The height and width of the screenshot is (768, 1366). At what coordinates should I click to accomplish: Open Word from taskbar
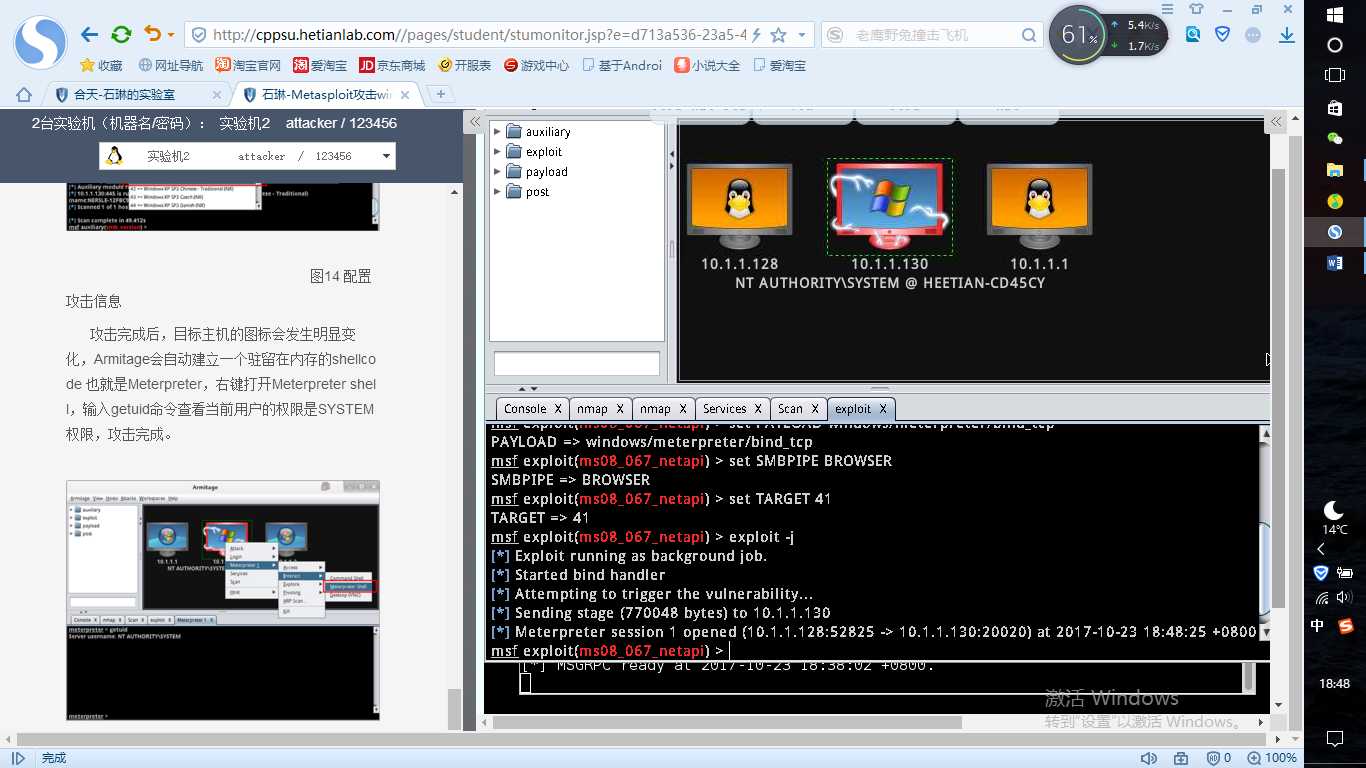pyautogui.click(x=1335, y=263)
